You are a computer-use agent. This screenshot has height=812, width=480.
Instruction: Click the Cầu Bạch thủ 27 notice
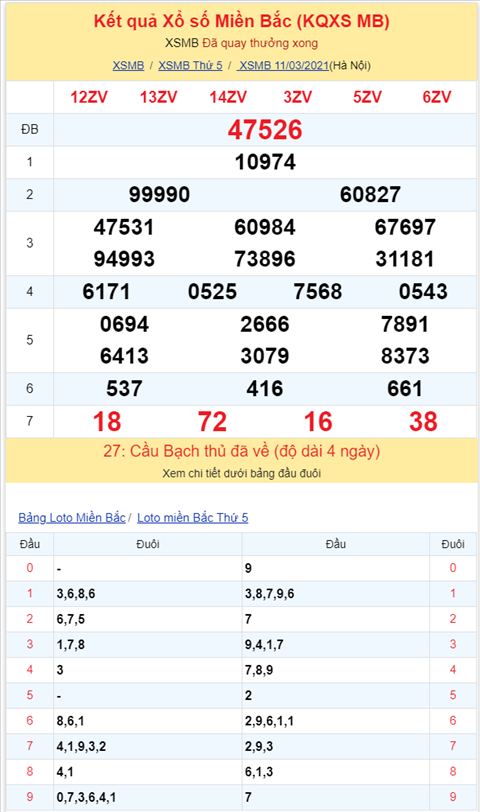(x=241, y=451)
